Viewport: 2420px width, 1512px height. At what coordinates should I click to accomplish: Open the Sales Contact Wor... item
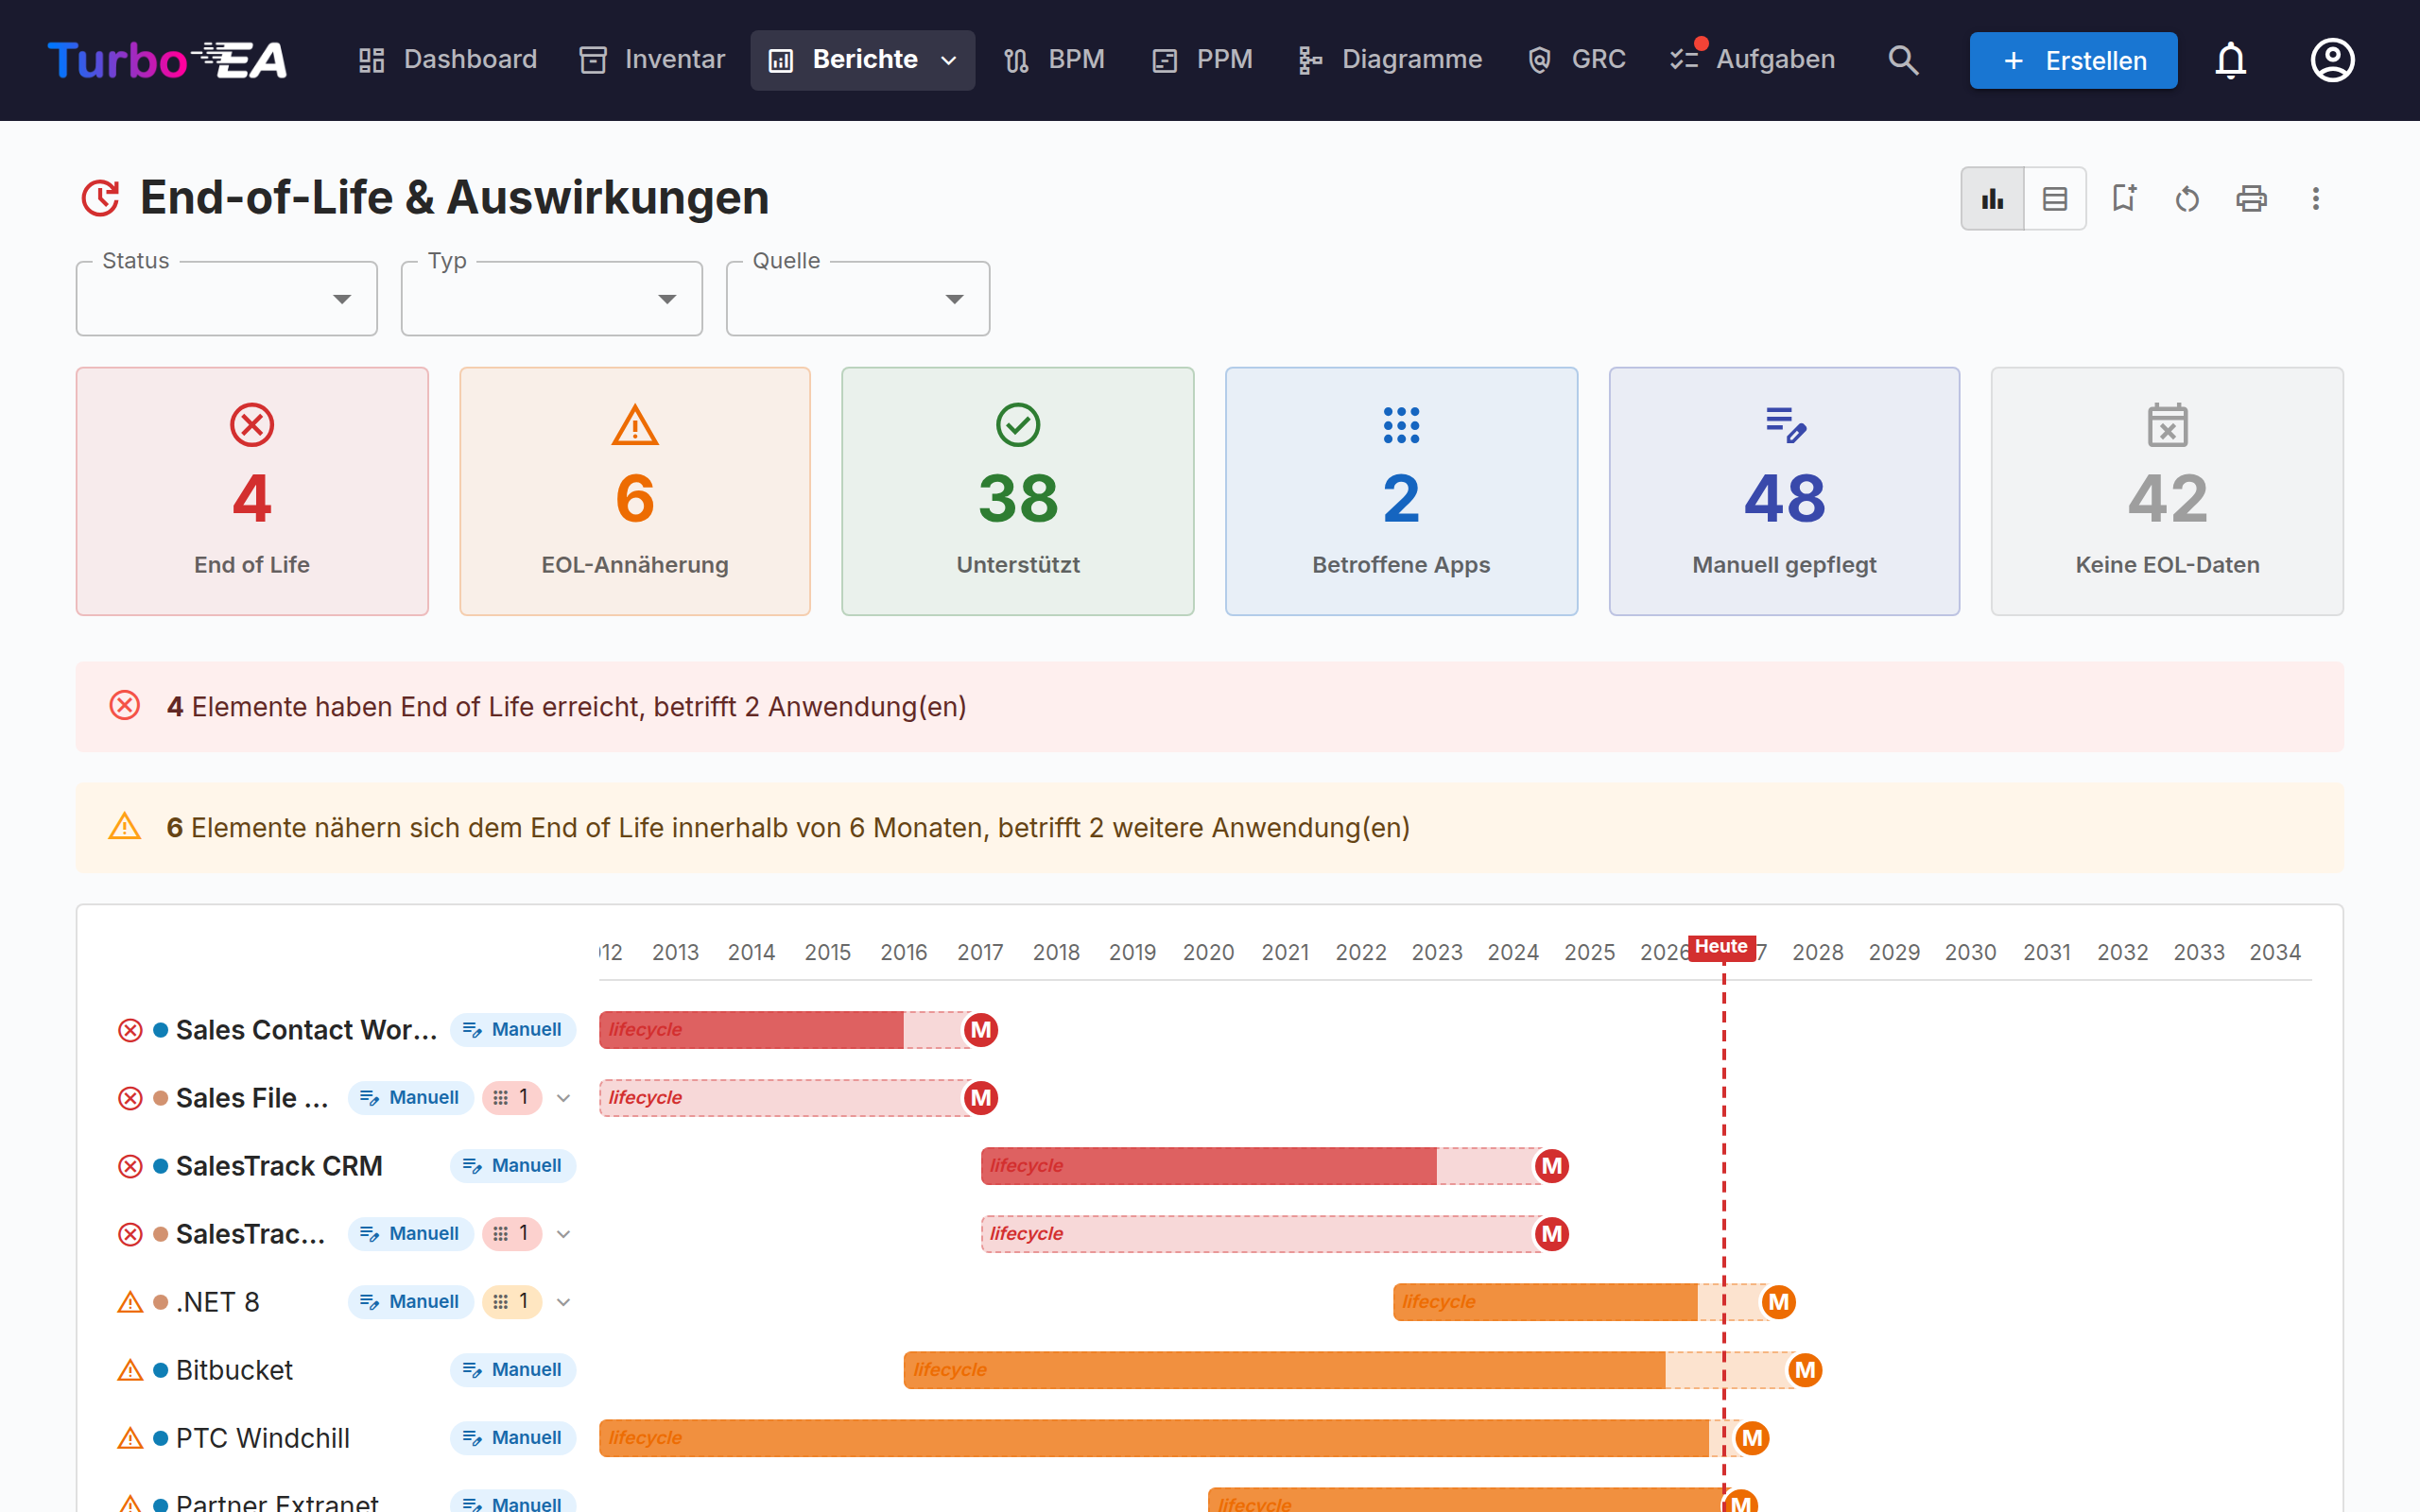click(x=306, y=1029)
